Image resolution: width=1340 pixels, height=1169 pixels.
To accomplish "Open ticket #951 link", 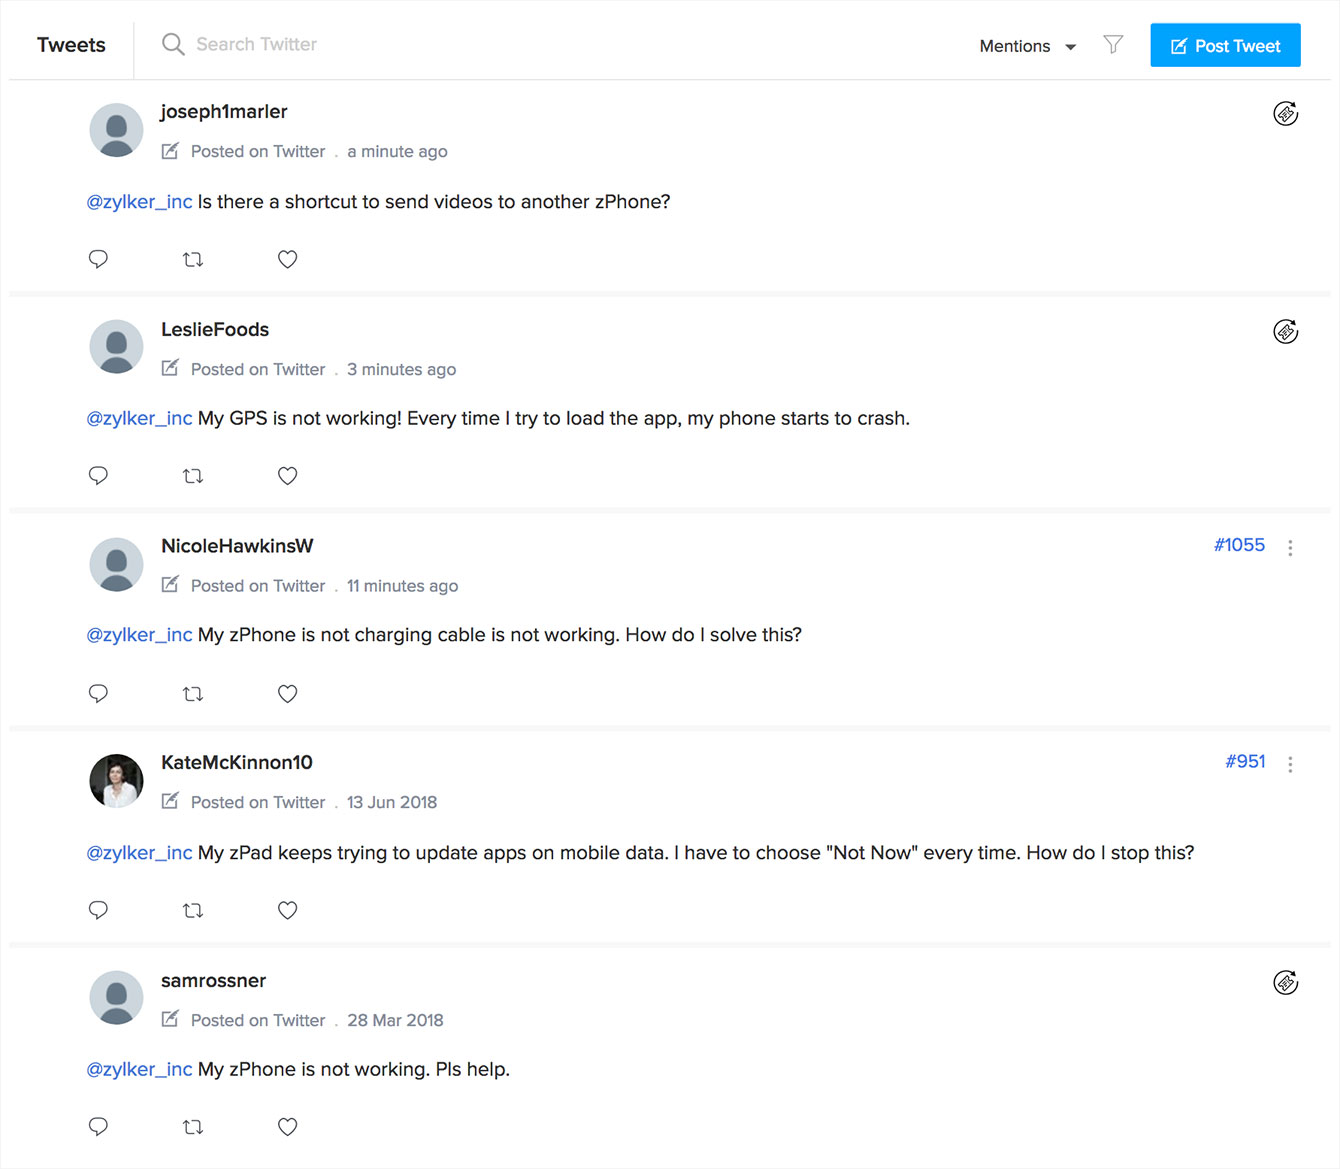I will click(x=1245, y=762).
